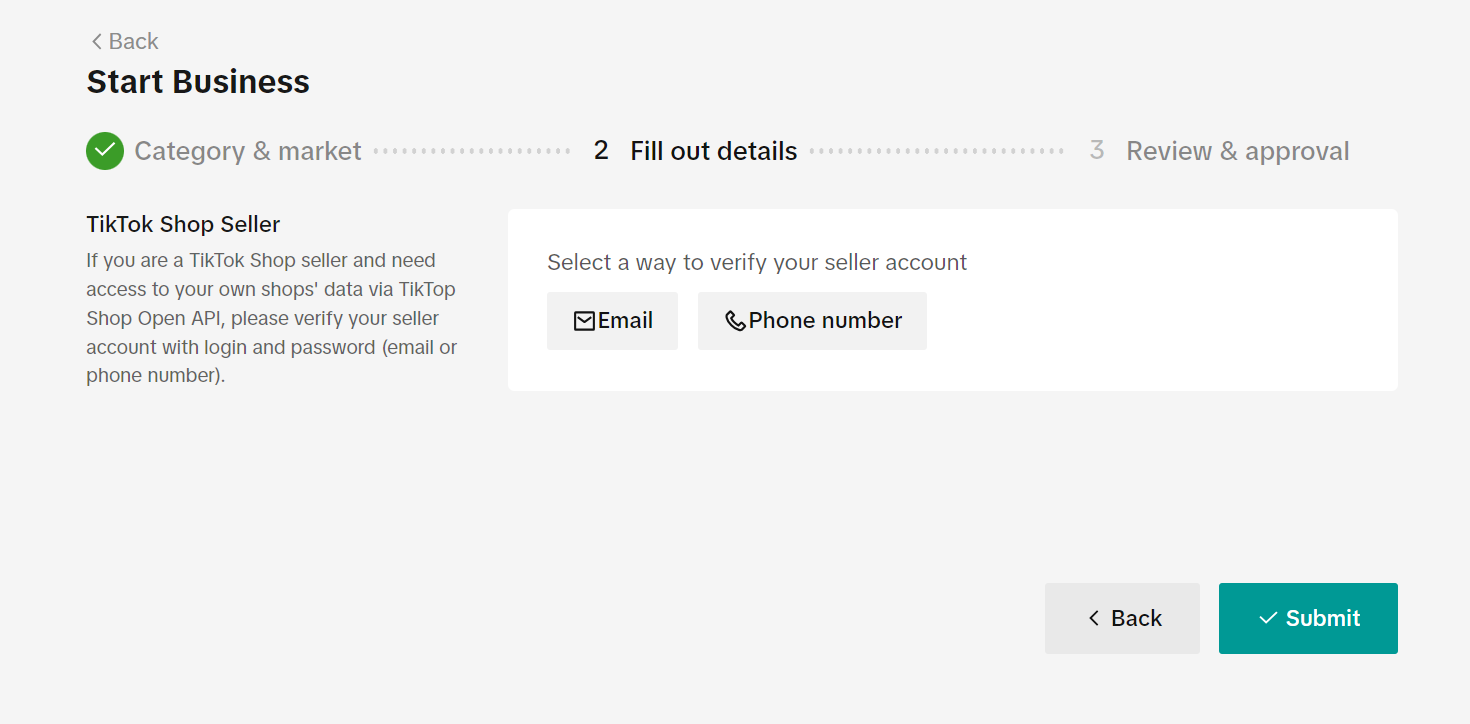
Task: Click the phone handset icon
Action: point(735,321)
